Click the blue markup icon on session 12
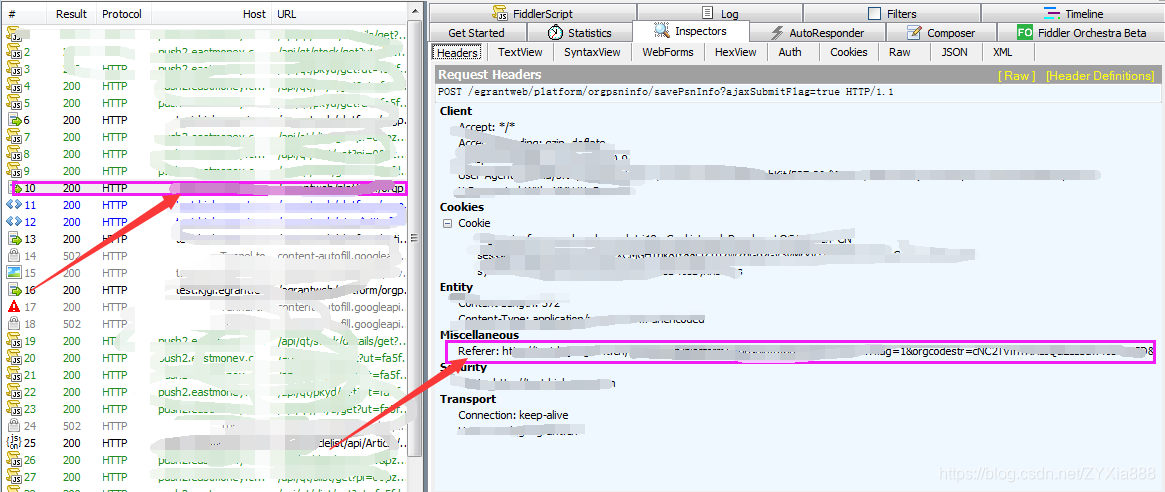 point(13,222)
